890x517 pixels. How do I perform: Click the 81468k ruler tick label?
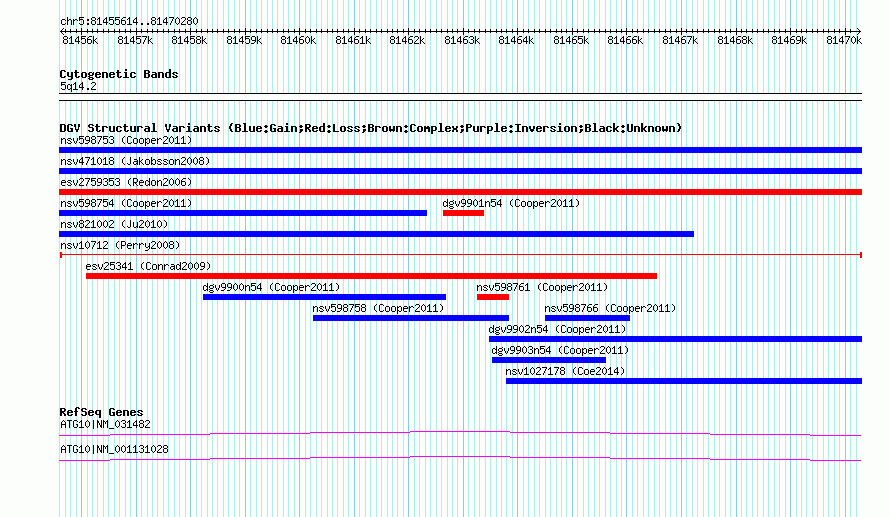tap(735, 40)
